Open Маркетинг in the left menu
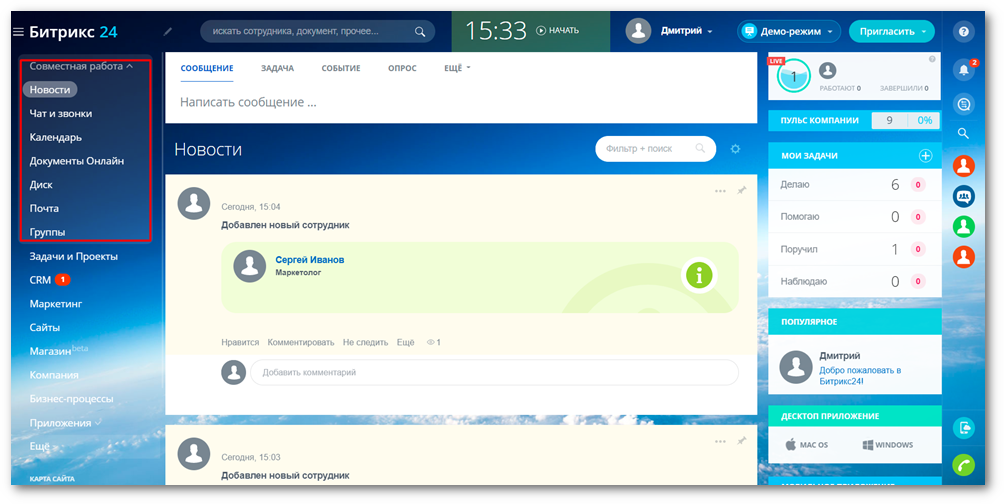This screenshot has width=1004, height=504. [56, 304]
